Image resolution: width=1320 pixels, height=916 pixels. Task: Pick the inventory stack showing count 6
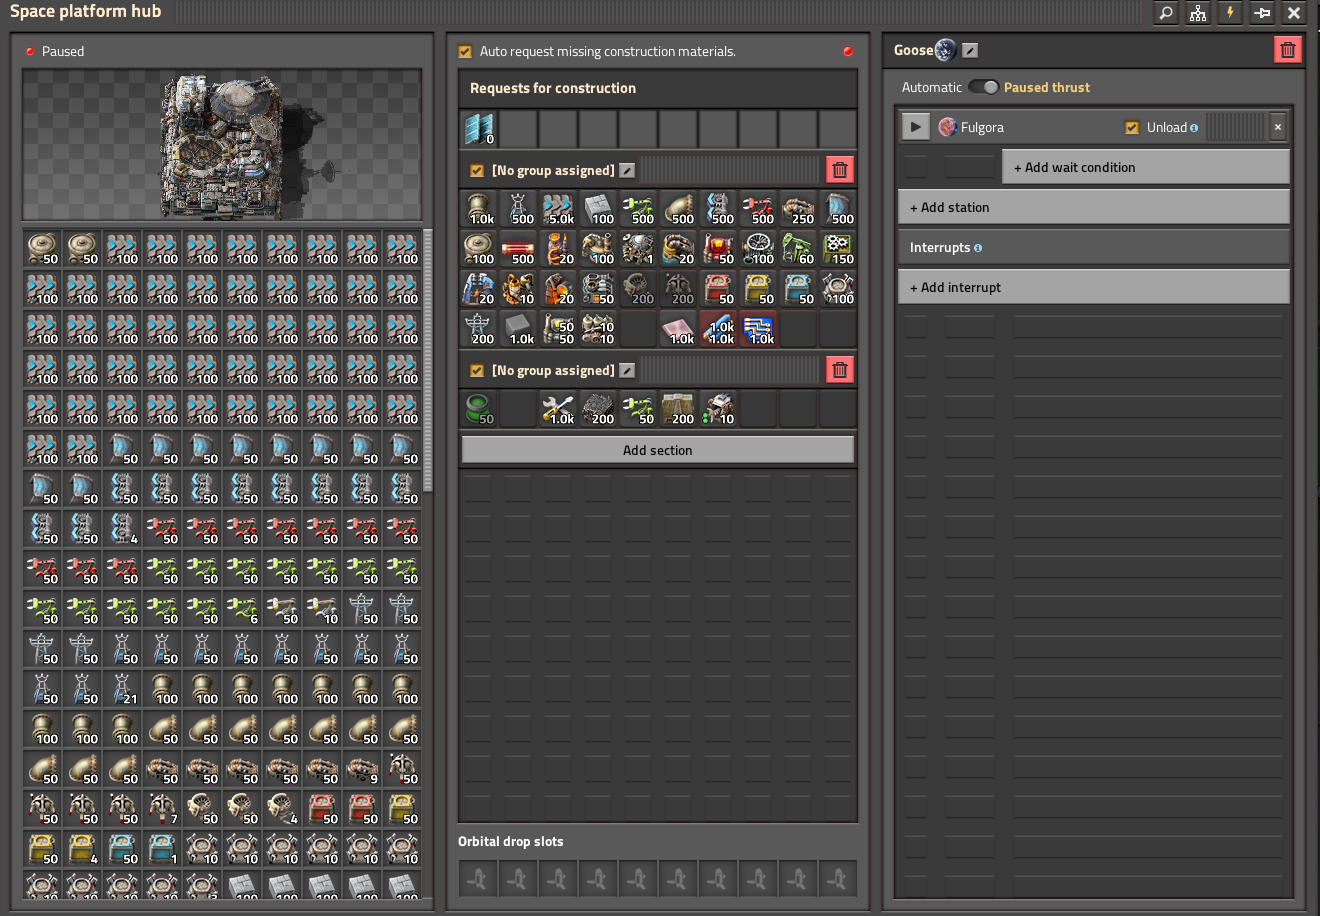point(242,609)
